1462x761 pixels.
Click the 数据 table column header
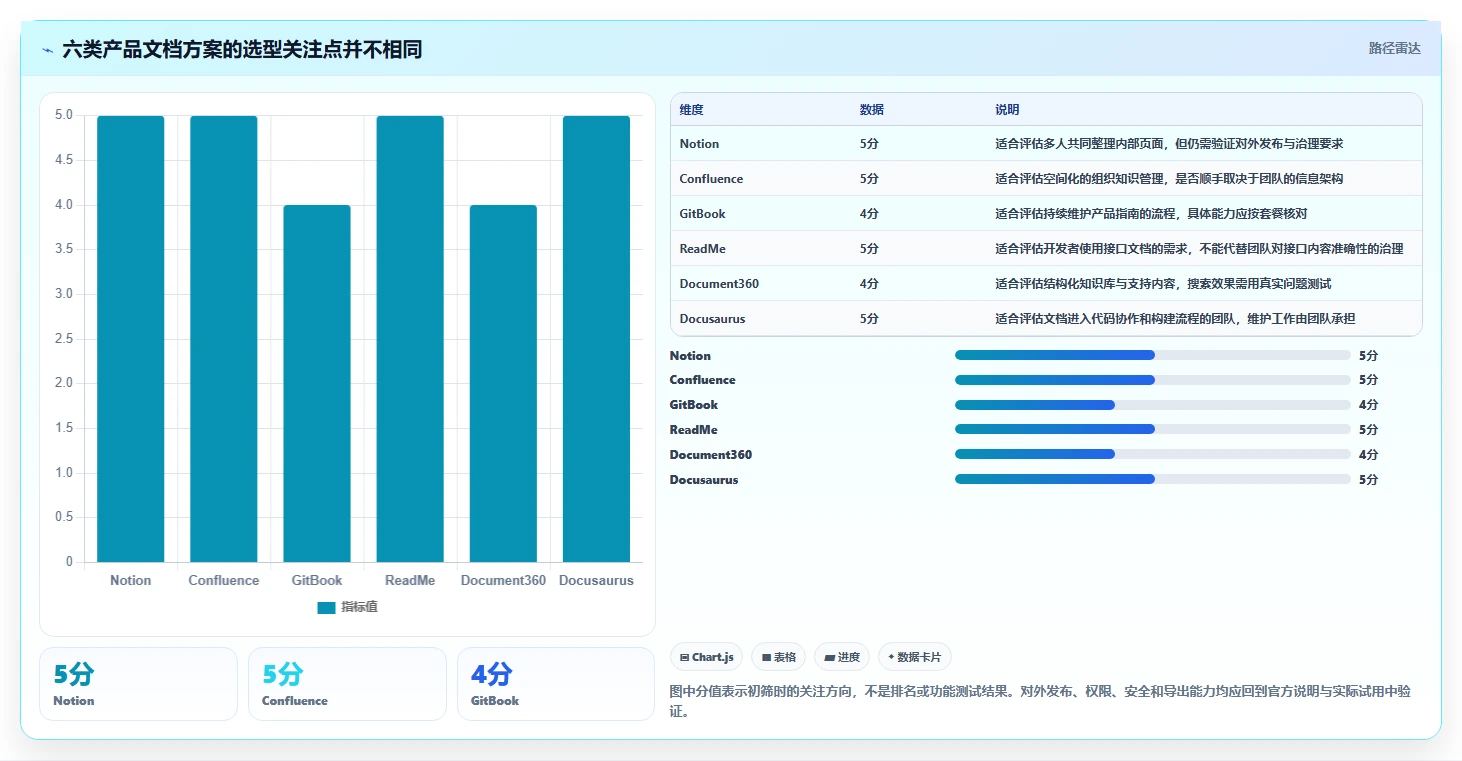pos(871,110)
